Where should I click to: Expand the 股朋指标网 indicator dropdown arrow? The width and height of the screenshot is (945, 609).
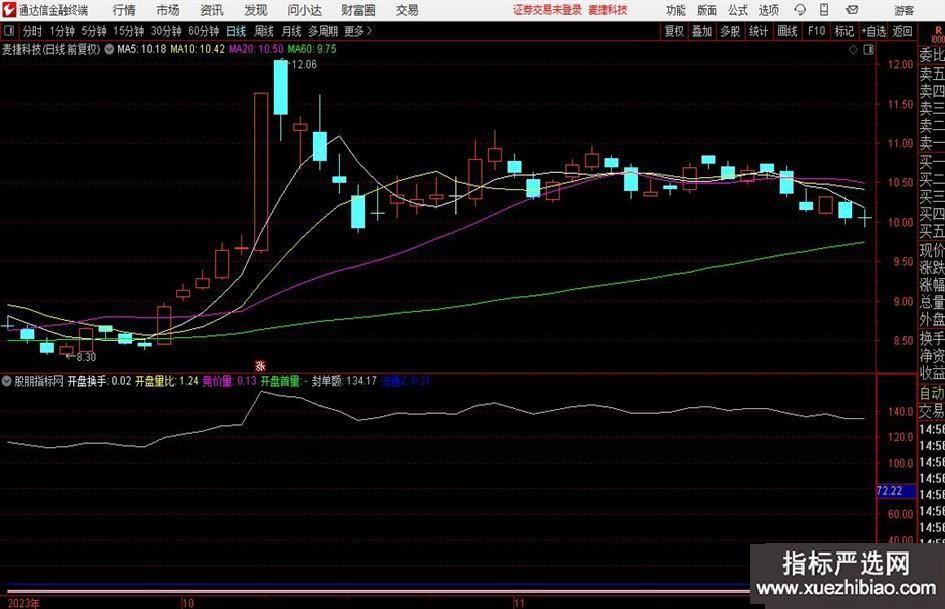[7, 381]
